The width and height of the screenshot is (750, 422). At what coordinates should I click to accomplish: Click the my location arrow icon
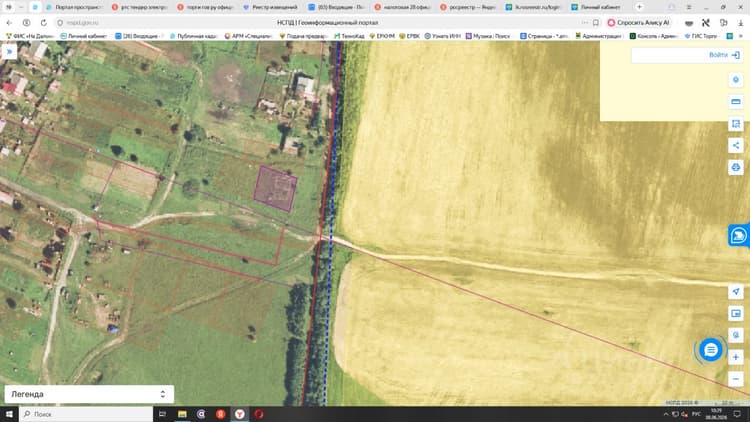(x=736, y=291)
